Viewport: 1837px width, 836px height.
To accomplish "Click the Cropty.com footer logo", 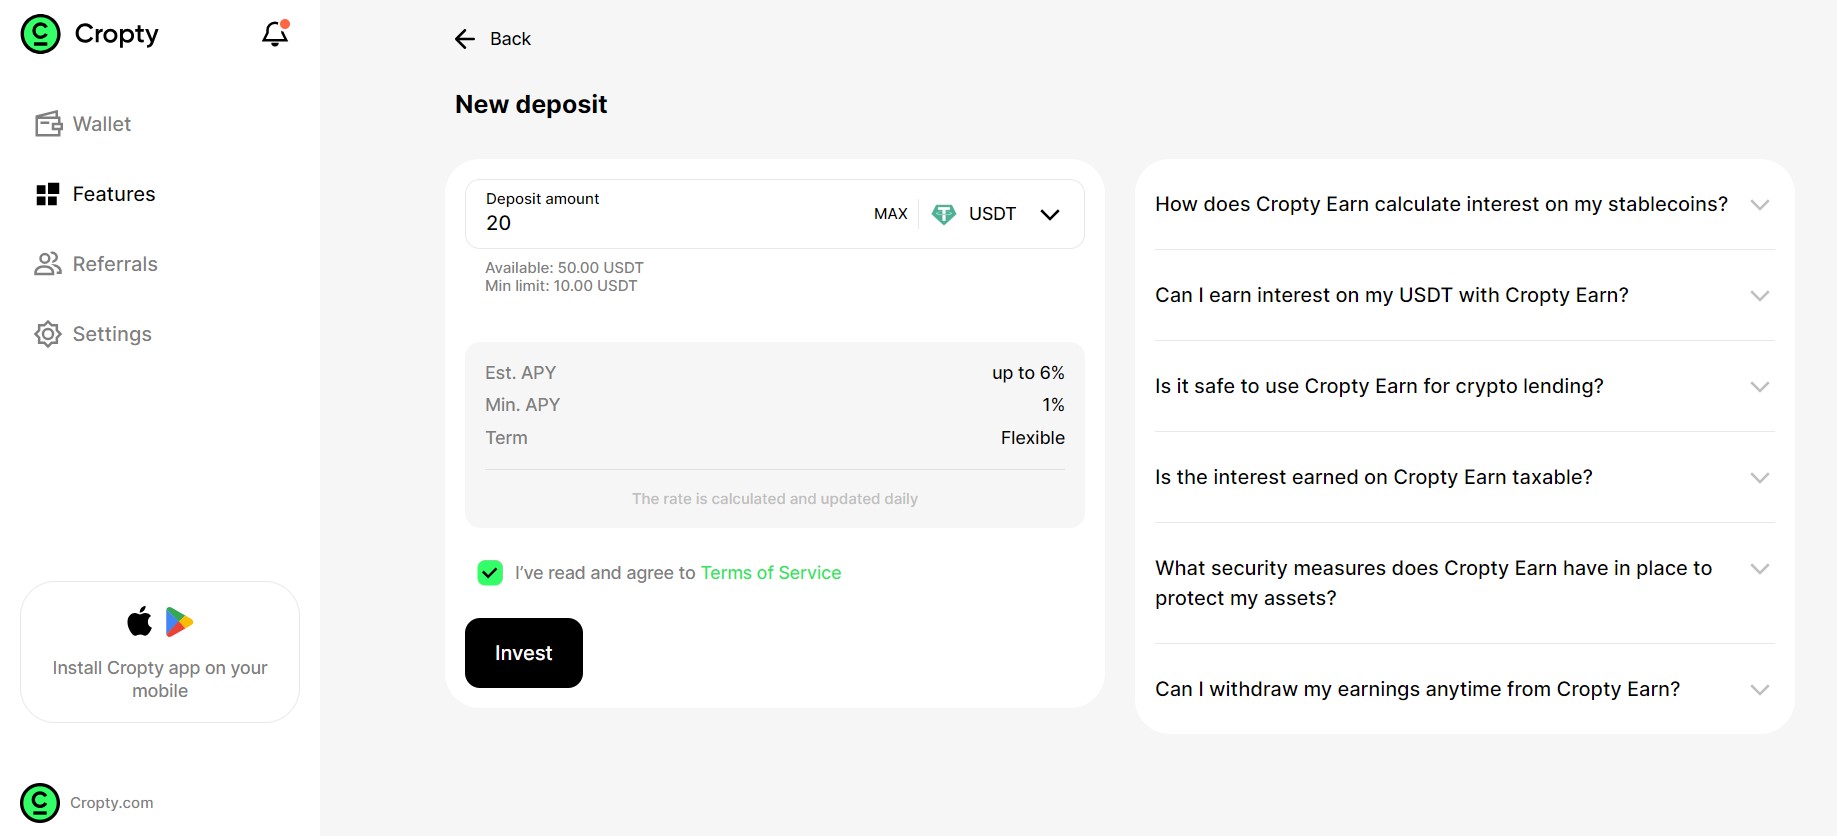I will point(40,803).
